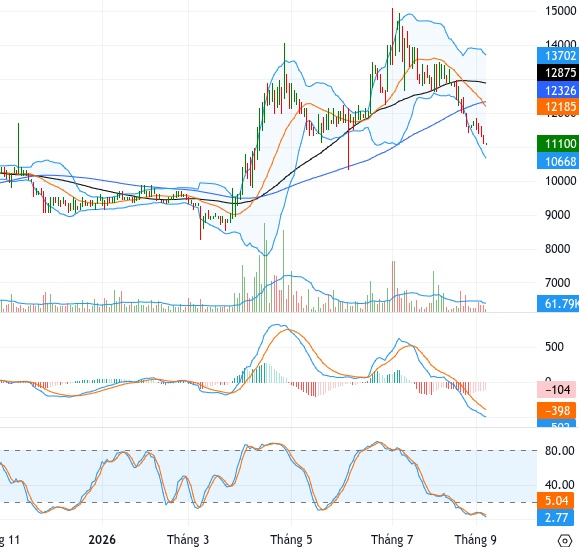Click the Tháng 9 time axis label
579x547 pixels.
[x=476, y=540]
